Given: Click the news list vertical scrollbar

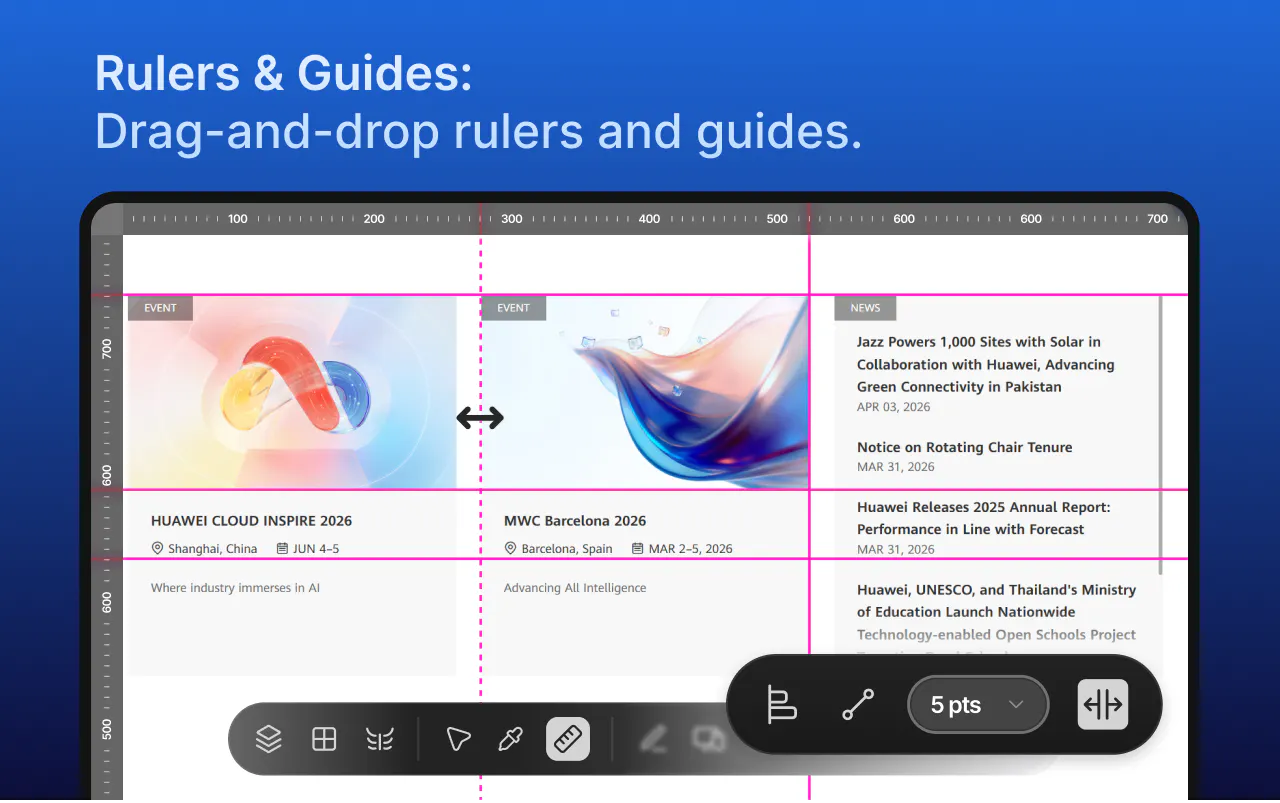Looking at the screenshot, I should pyautogui.click(x=1160, y=435).
